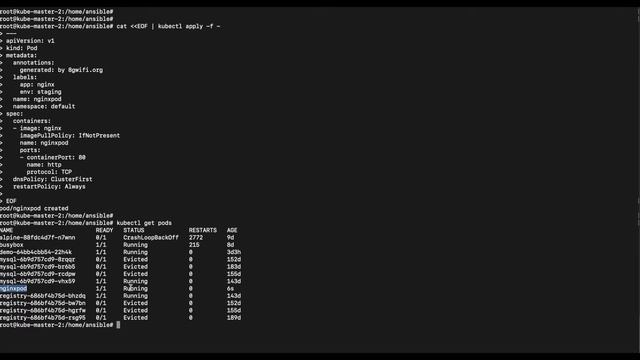Click the age value '189d'
The height and width of the screenshot is (360, 640).
click(234, 318)
